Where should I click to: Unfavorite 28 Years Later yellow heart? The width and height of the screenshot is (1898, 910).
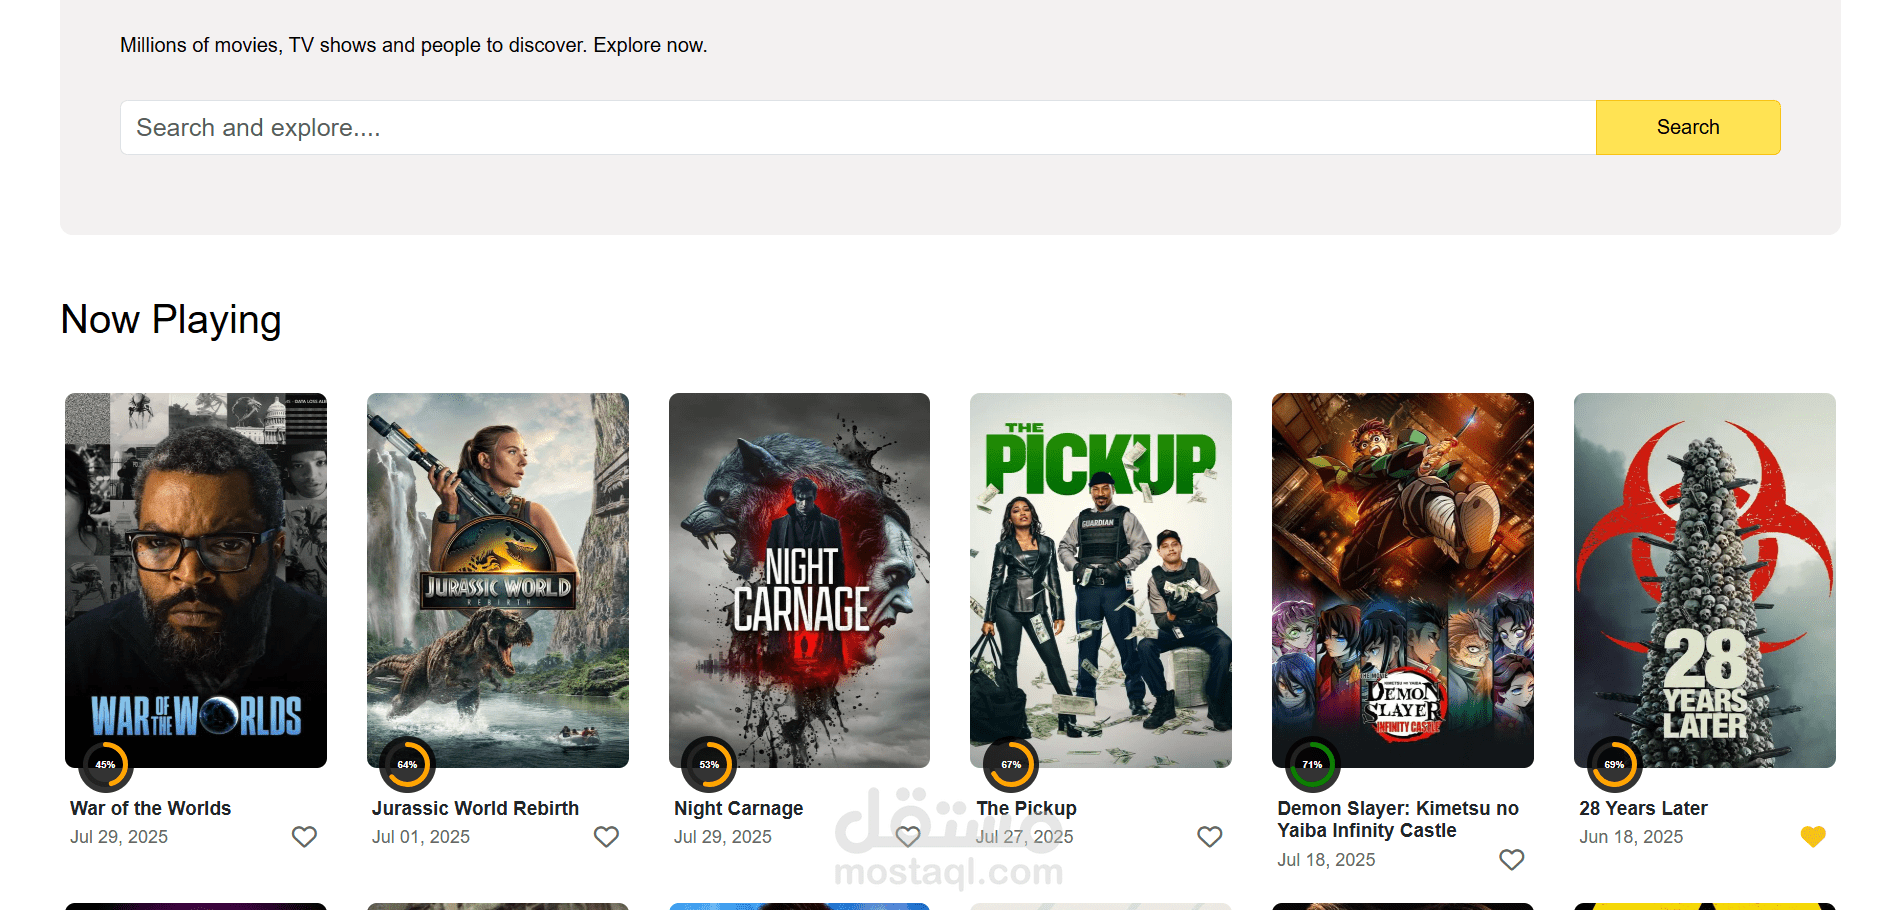point(1813,836)
